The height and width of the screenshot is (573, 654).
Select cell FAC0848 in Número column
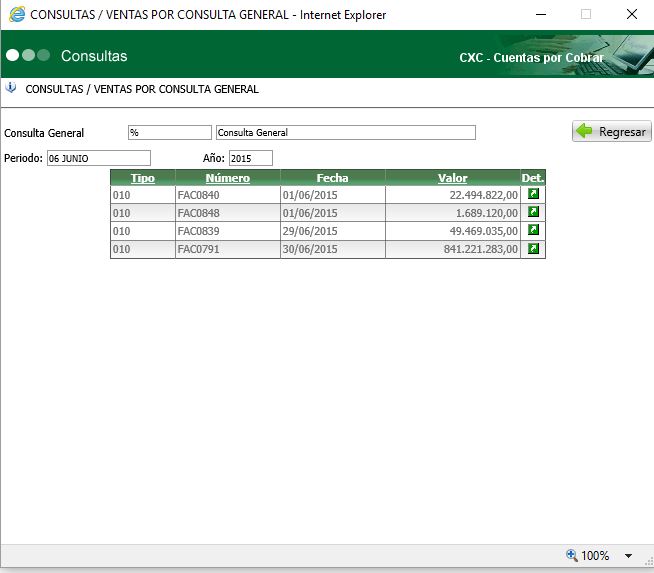pos(228,213)
